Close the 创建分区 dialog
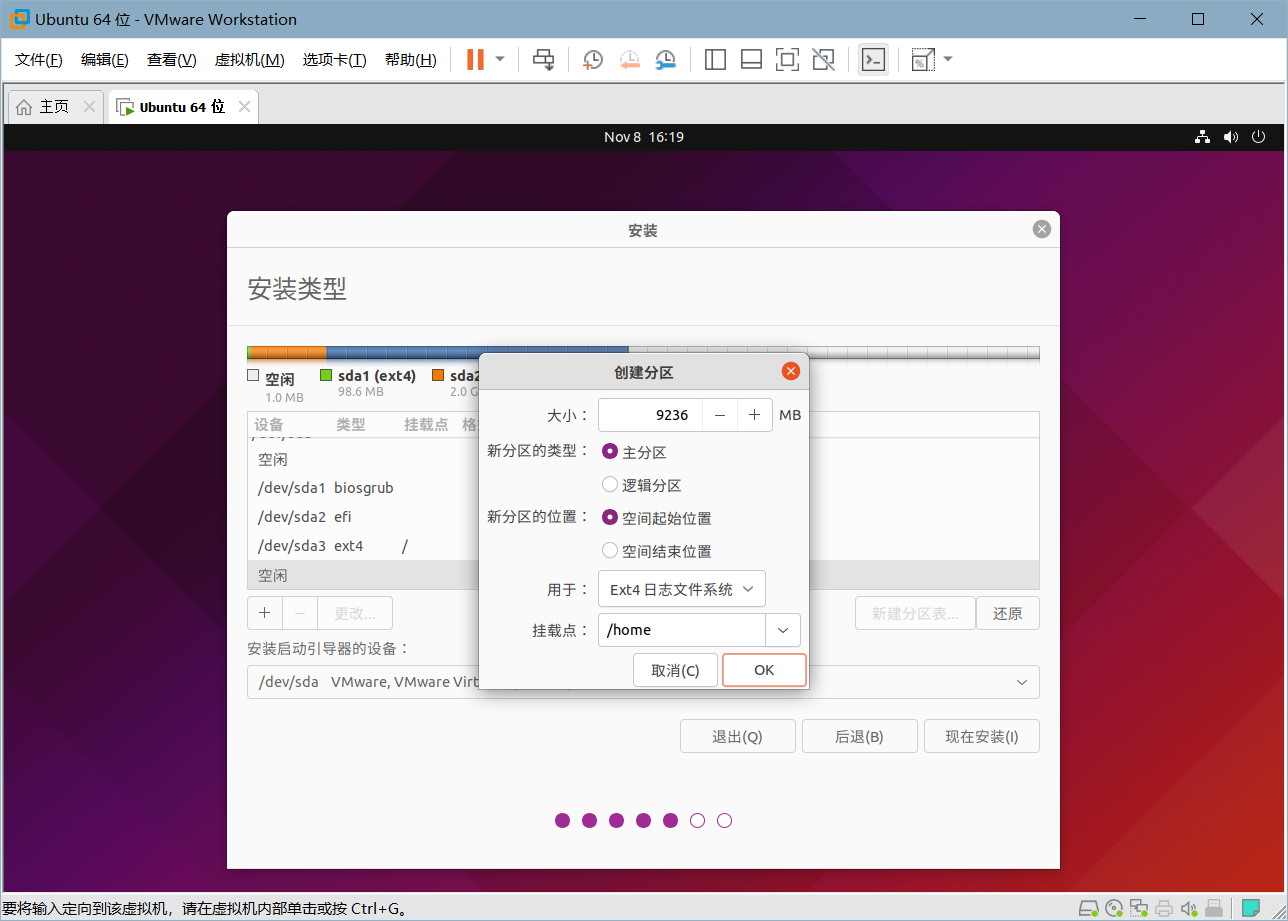This screenshot has height=921, width=1288. coord(790,371)
